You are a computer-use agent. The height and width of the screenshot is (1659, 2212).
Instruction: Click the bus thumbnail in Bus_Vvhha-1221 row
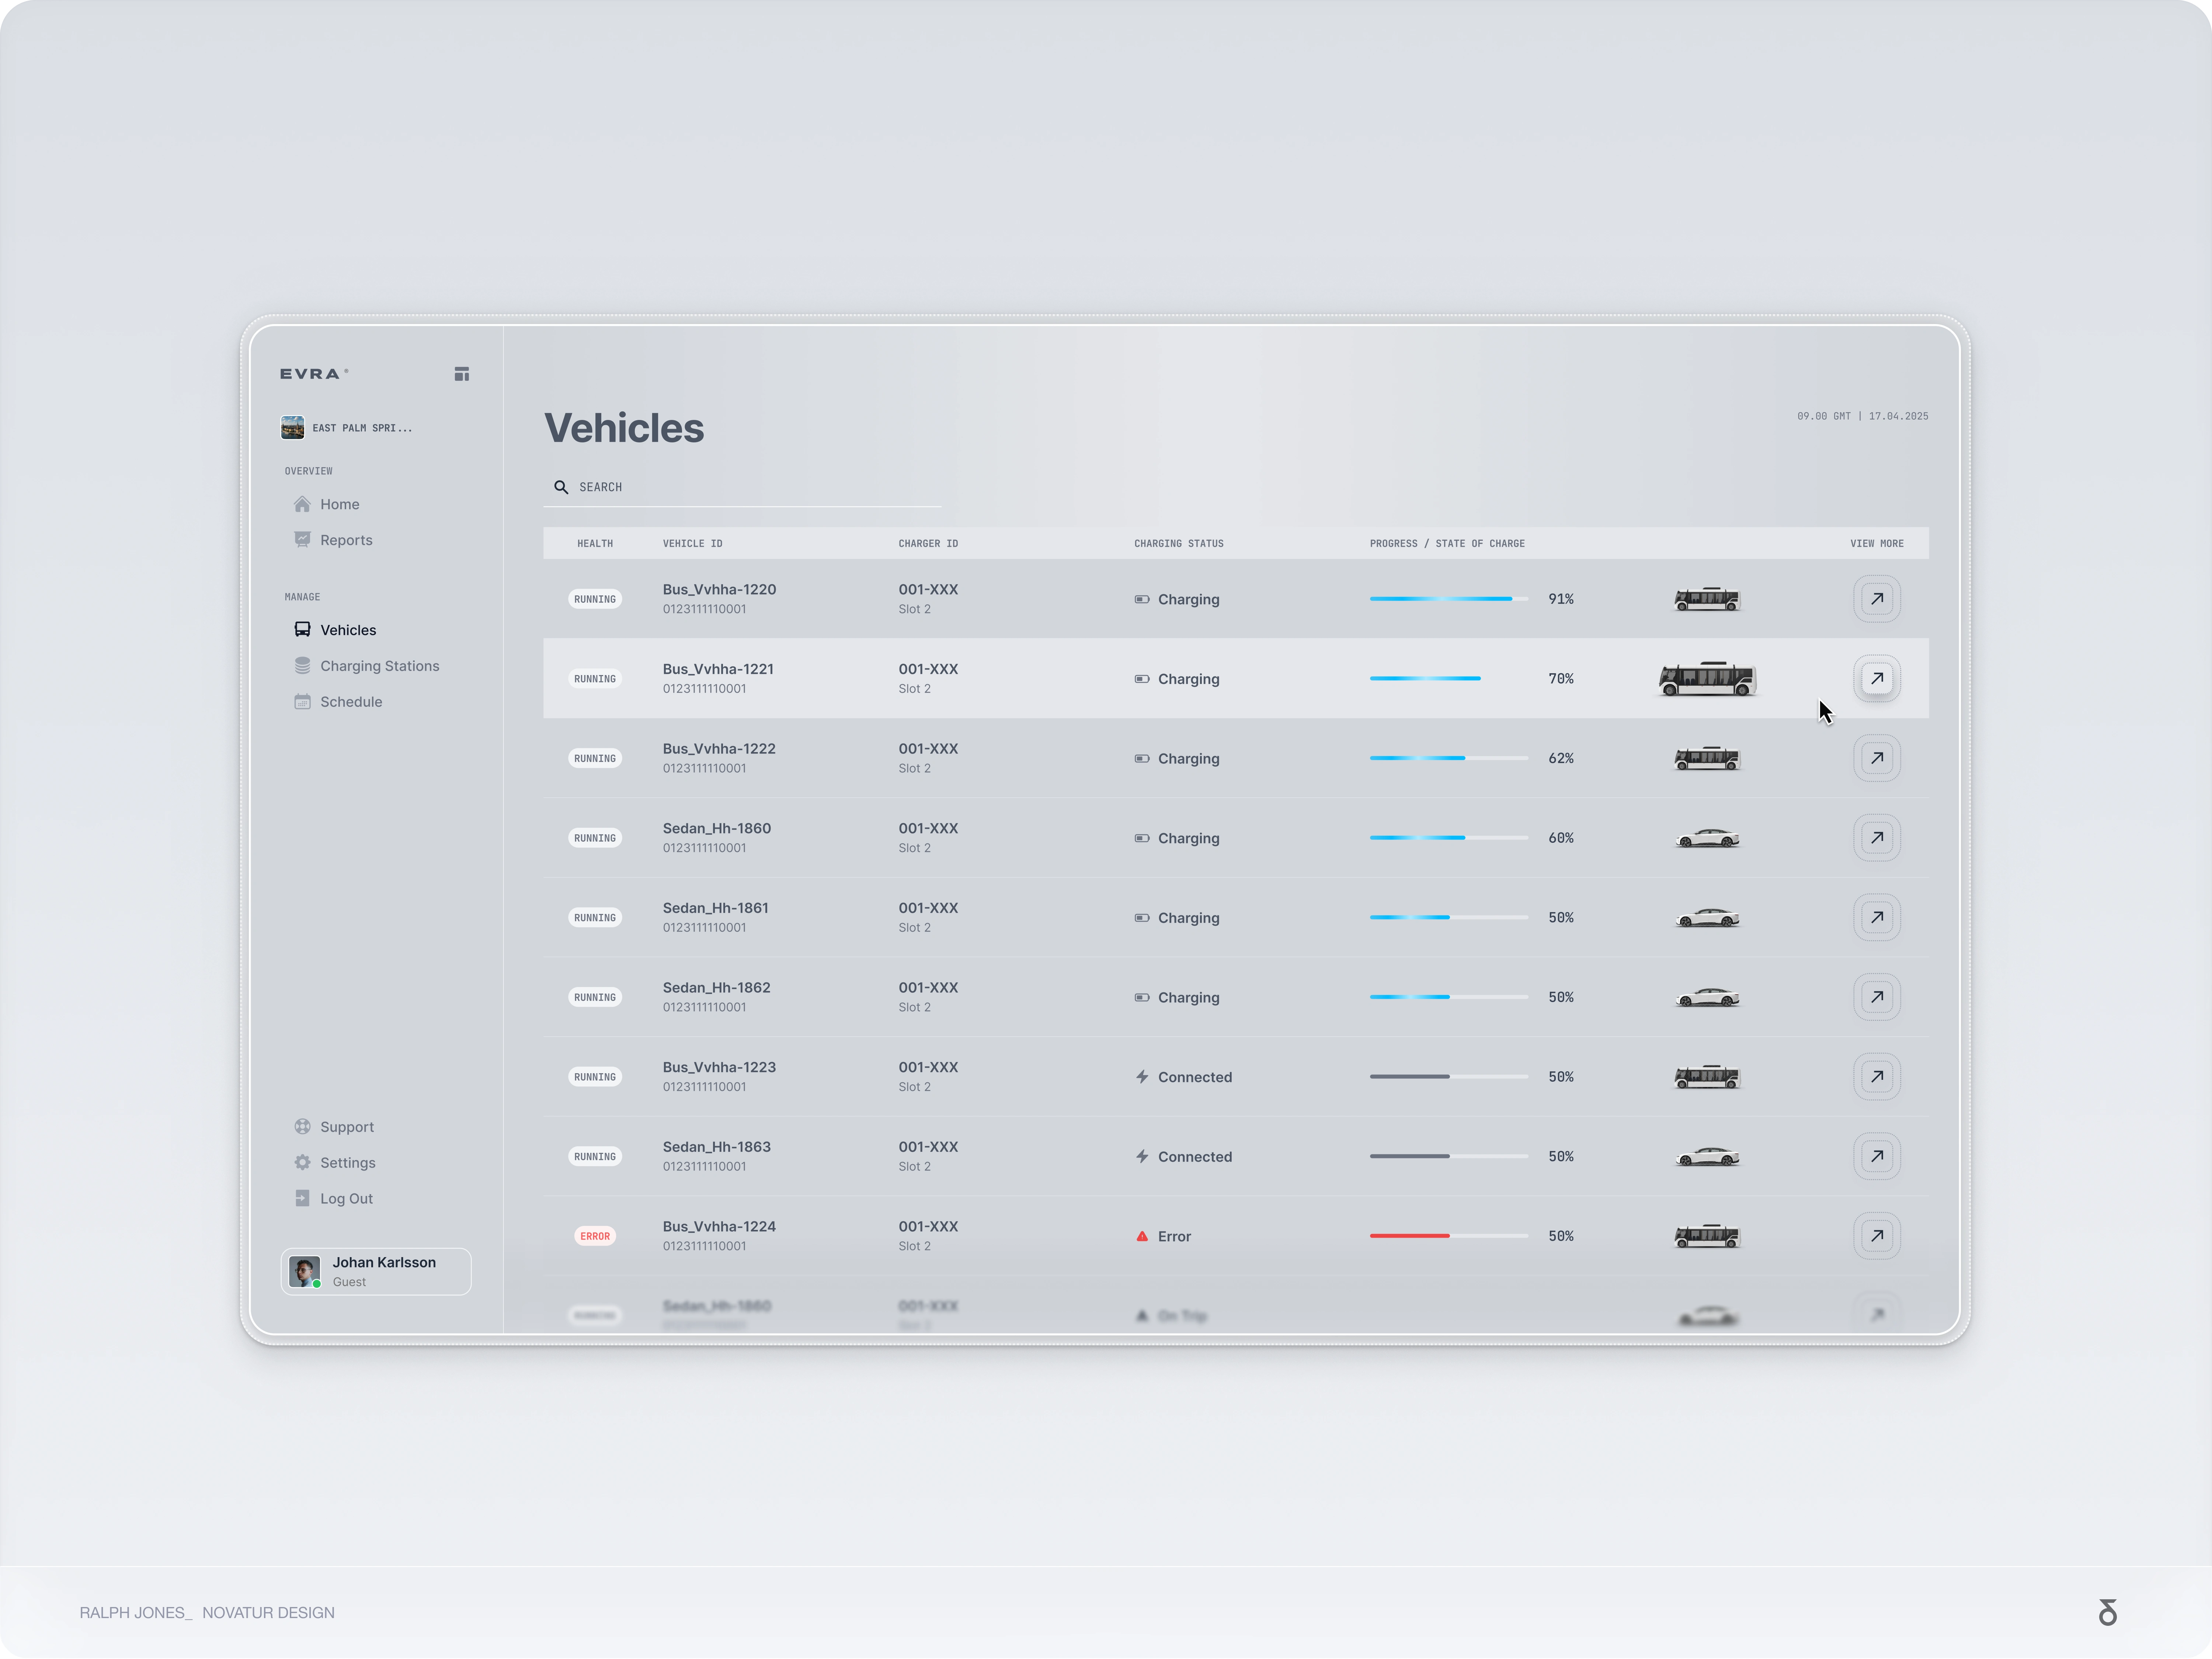click(x=1707, y=679)
